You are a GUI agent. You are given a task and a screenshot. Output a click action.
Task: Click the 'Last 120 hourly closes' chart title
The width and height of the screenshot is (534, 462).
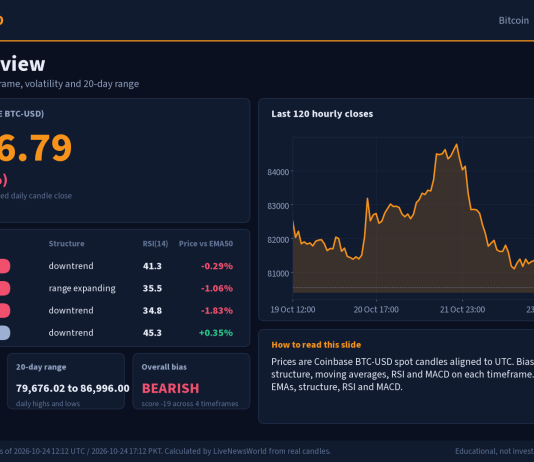(322, 114)
